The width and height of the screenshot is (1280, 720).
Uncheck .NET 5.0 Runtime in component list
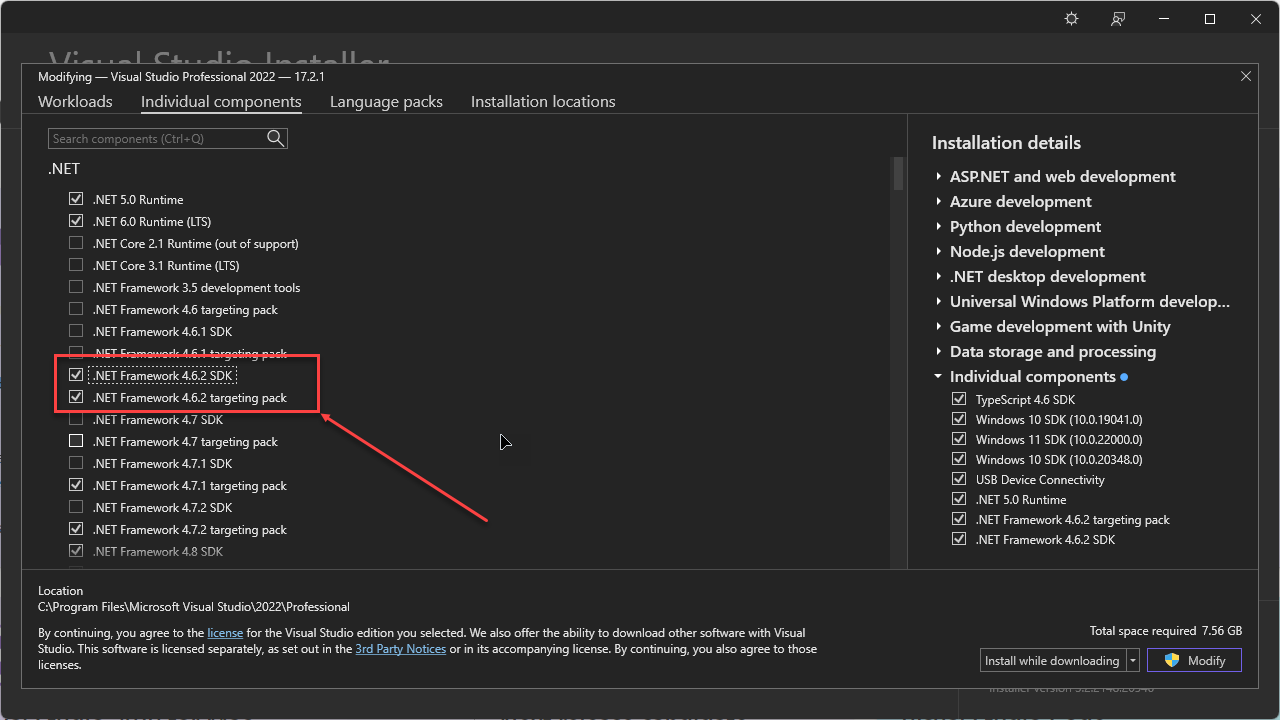(76, 199)
